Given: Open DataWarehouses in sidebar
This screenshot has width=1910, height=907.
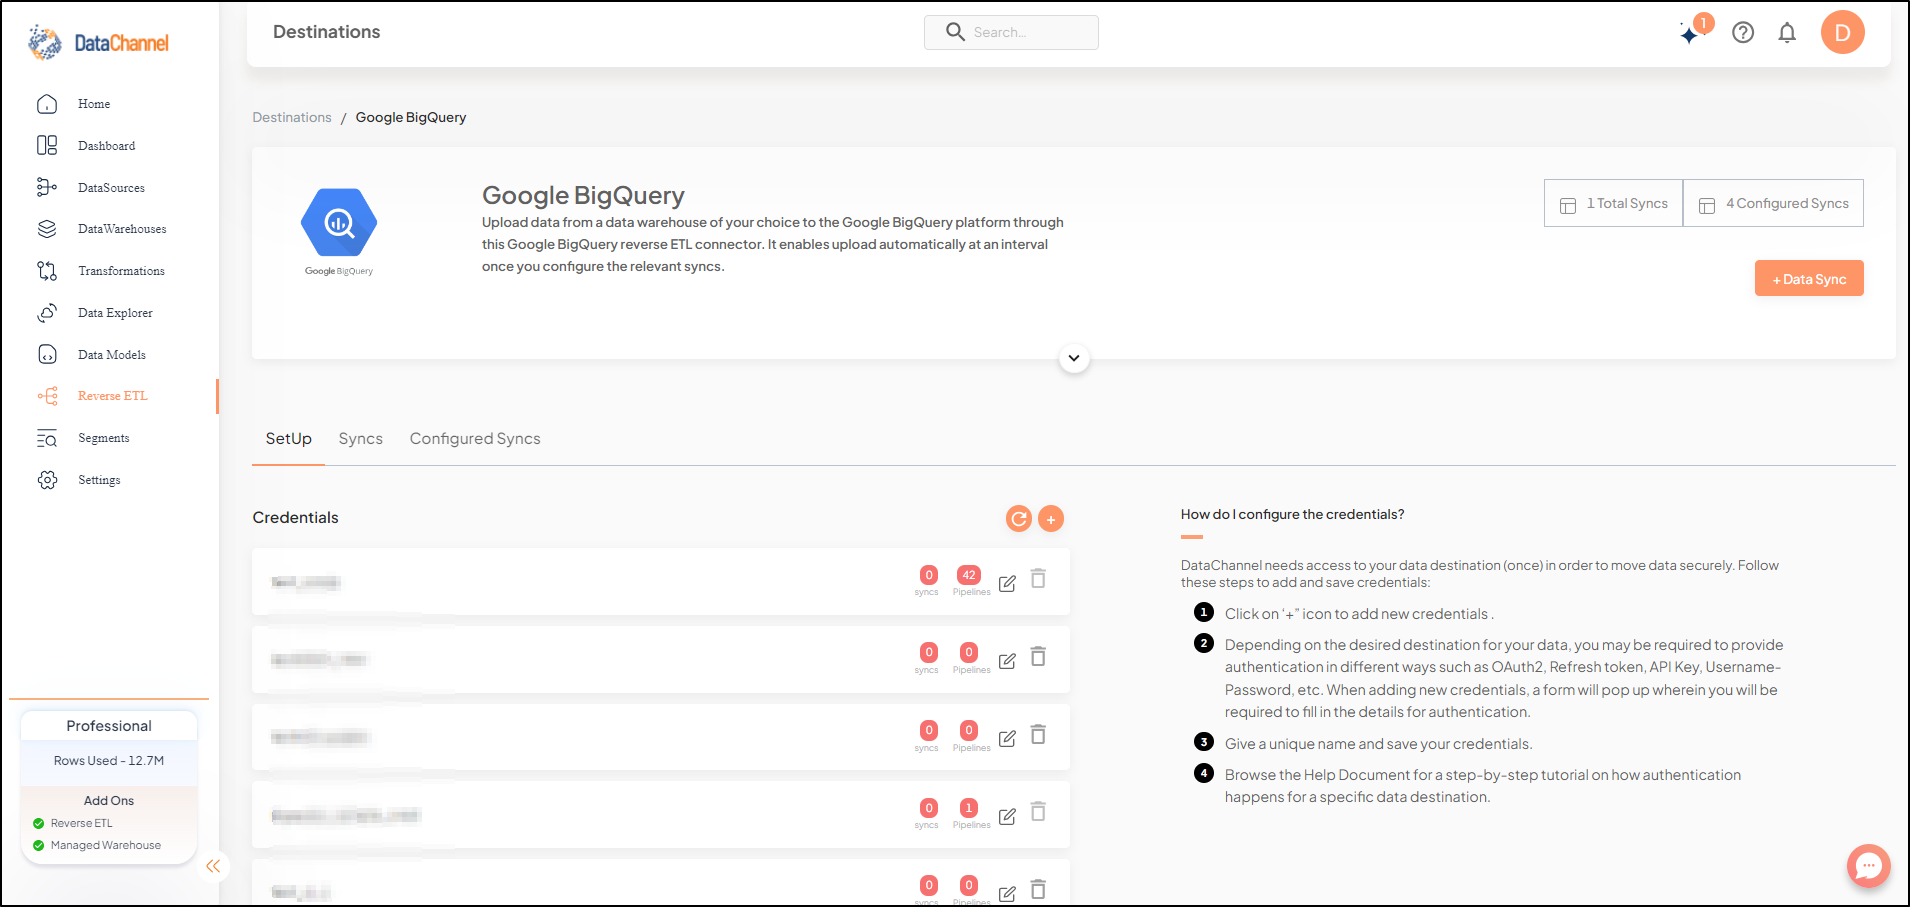Looking at the screenshot, I should point(122,229).
